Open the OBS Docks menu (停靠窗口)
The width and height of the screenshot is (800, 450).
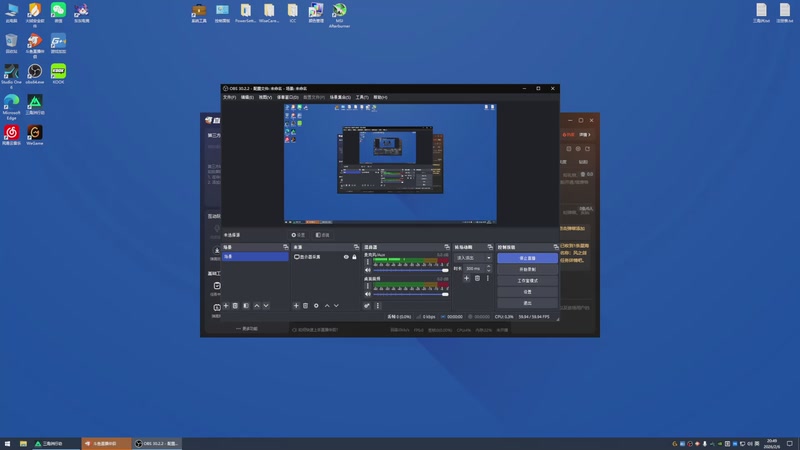click(287, 97)
